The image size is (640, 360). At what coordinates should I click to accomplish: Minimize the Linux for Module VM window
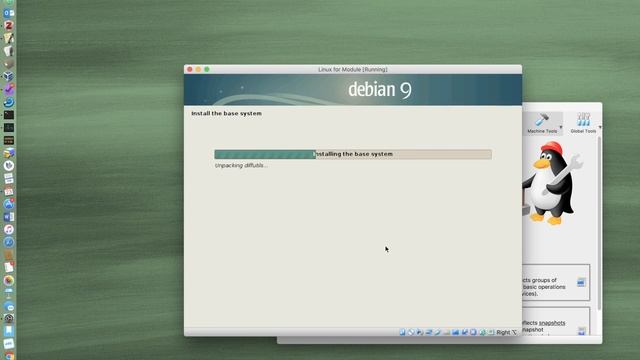[x=198, y=69]
